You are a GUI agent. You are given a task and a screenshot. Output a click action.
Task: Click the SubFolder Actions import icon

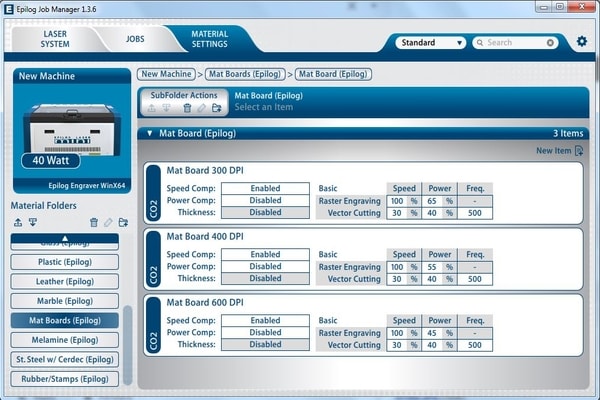(x=166, y=108)
